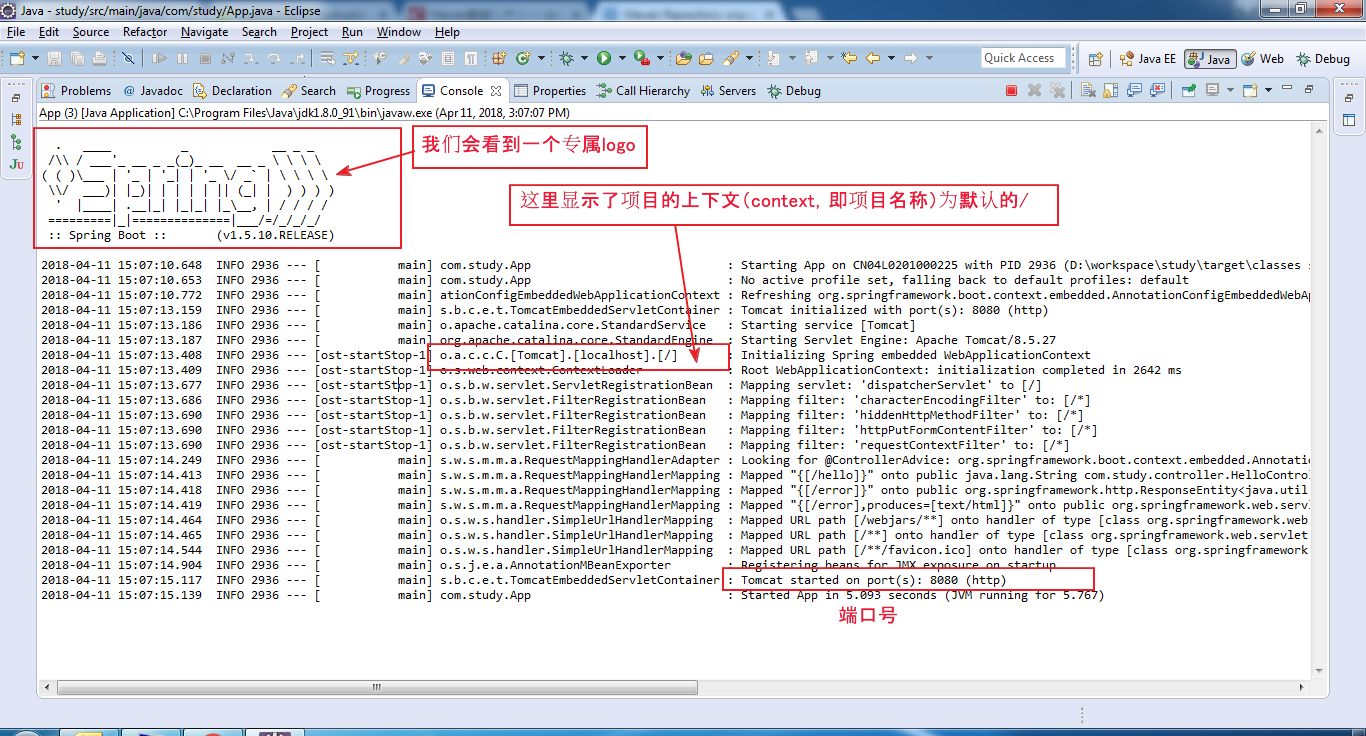Image resolution: width=1366 pixels, height=736 pixels.
Task: Click the Suspend debug icon
Action: point(182,58)
